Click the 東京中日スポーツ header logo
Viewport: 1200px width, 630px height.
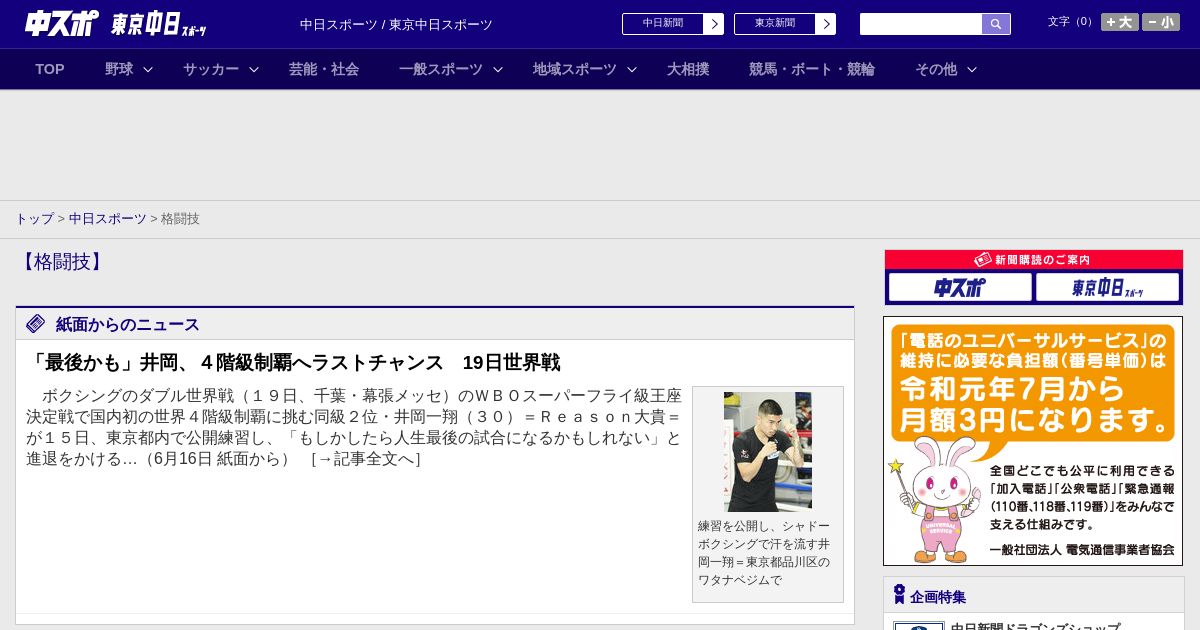pyautogui.click(x=159, y=24)
